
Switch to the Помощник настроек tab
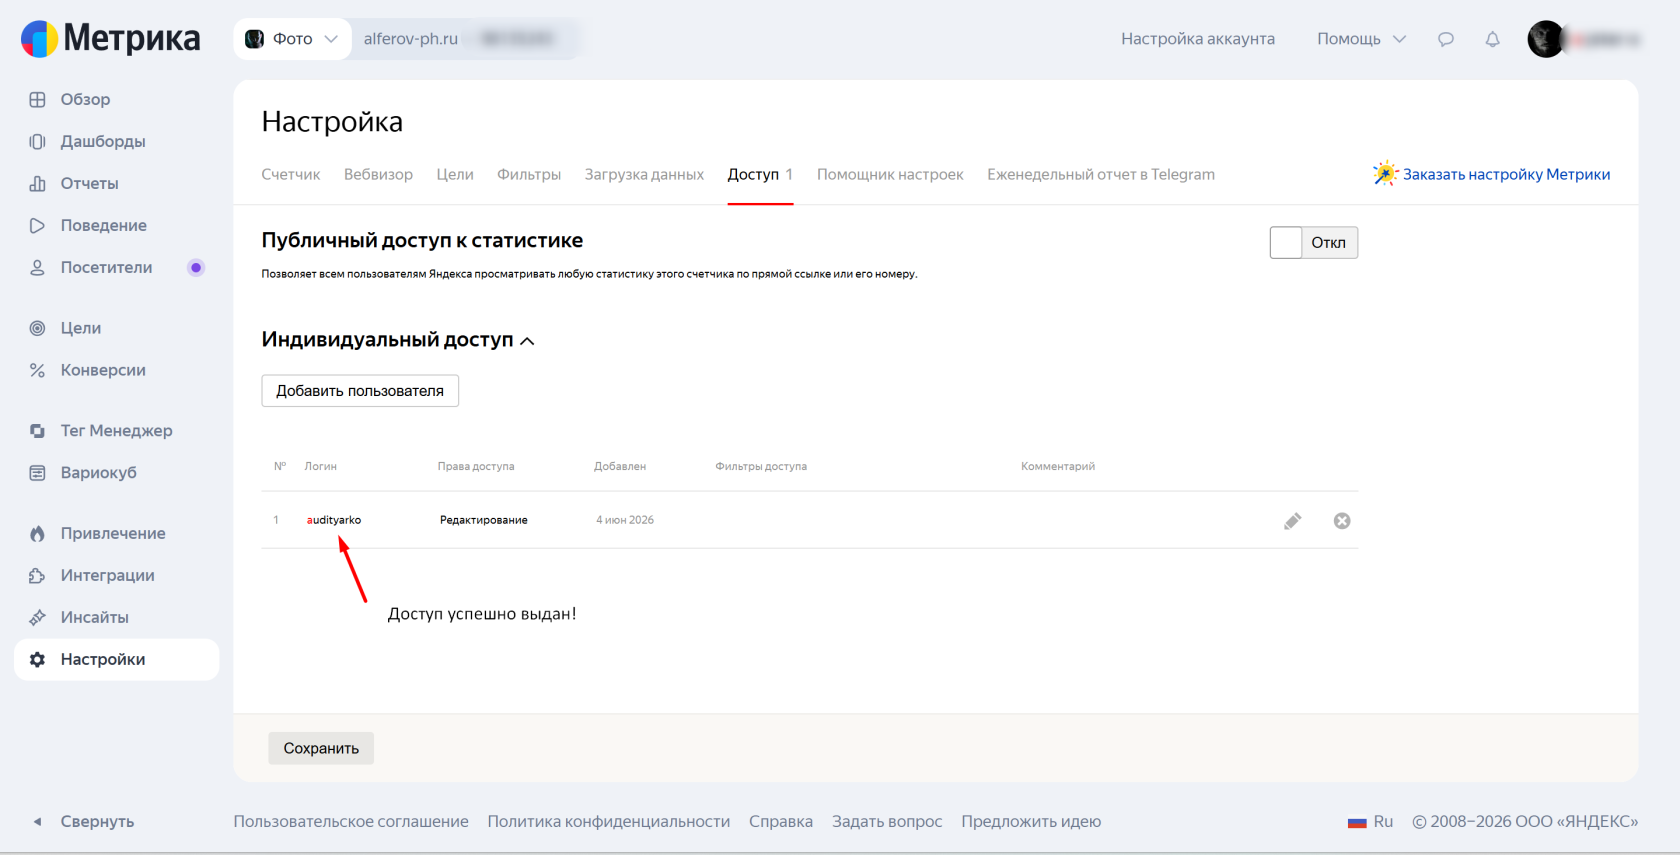[x=890, y=174]
